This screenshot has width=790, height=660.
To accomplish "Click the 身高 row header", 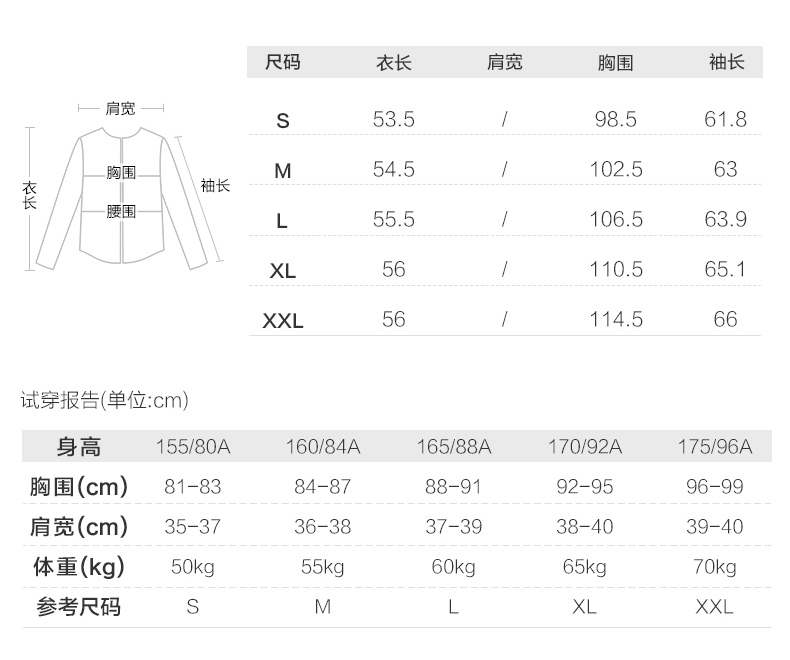I will [79, 447].
